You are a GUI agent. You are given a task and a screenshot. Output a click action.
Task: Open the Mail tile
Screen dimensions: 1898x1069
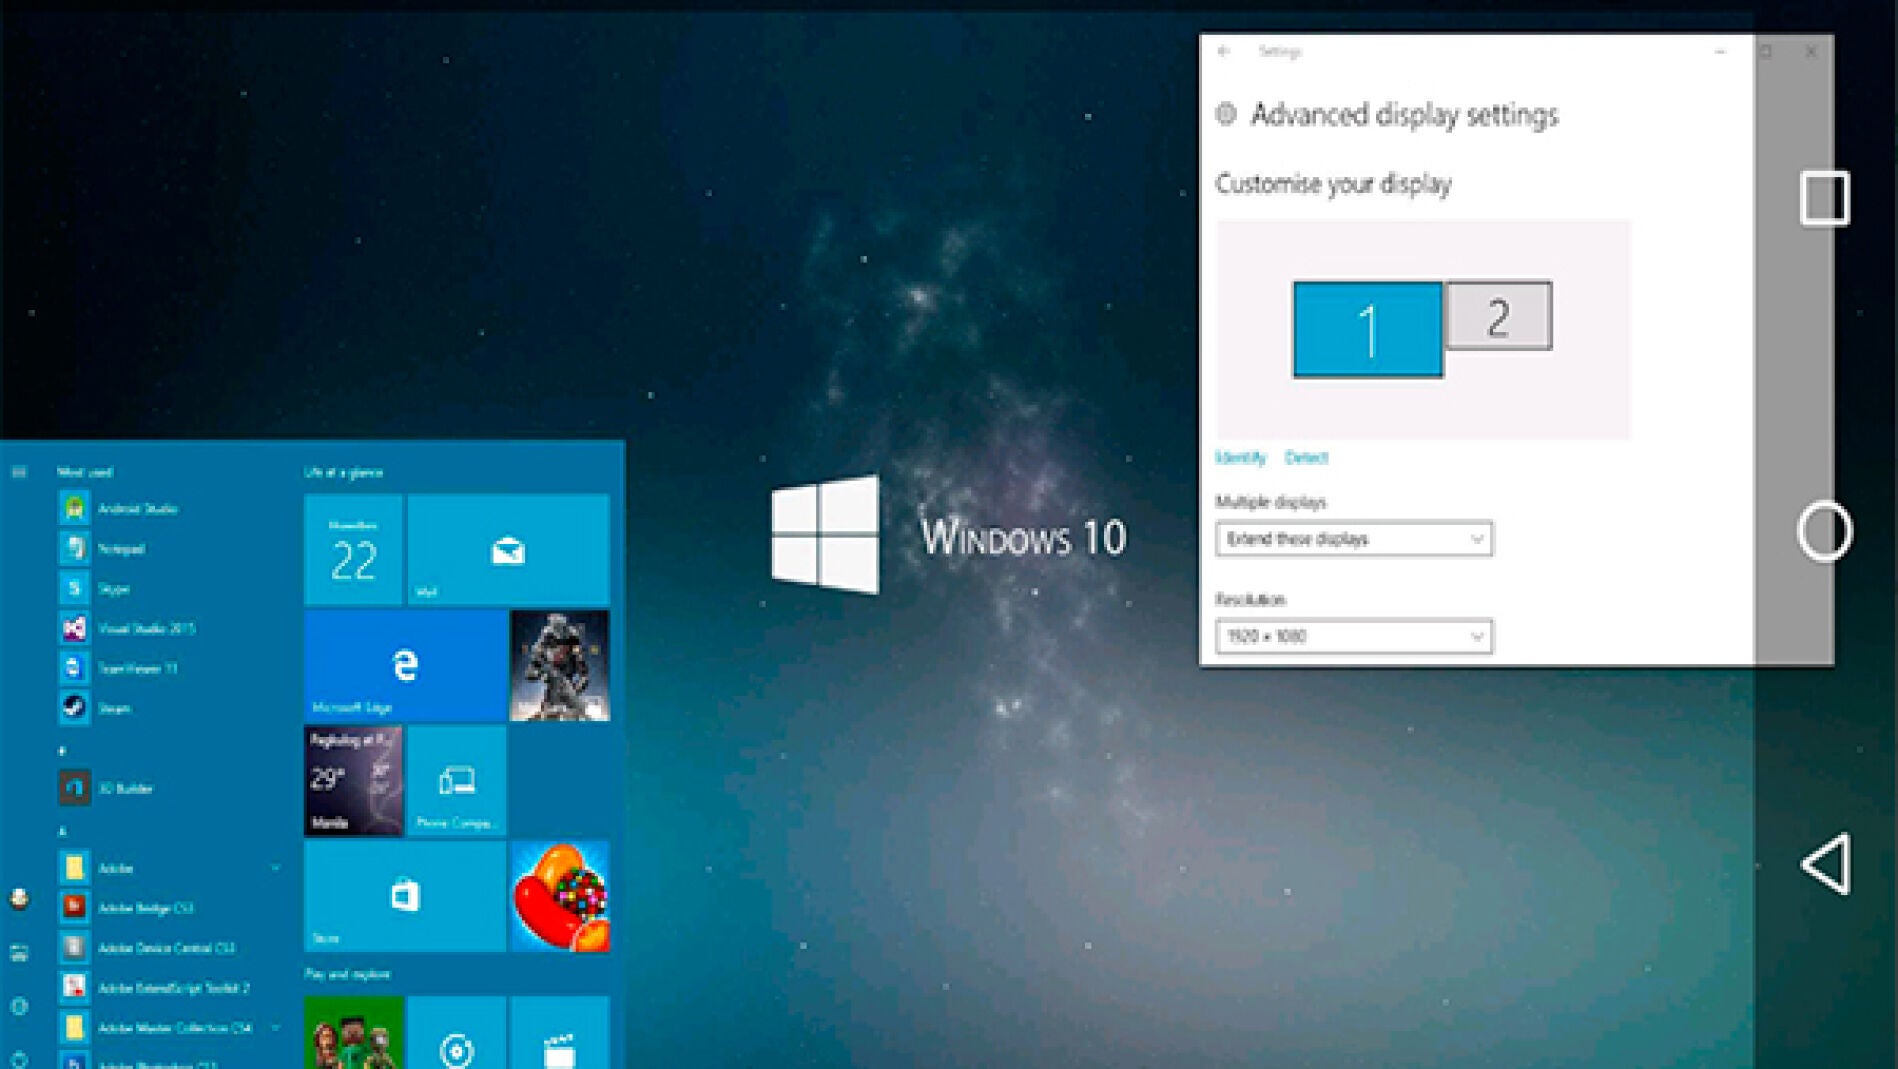pyautogui.click(x=508, y=549)
